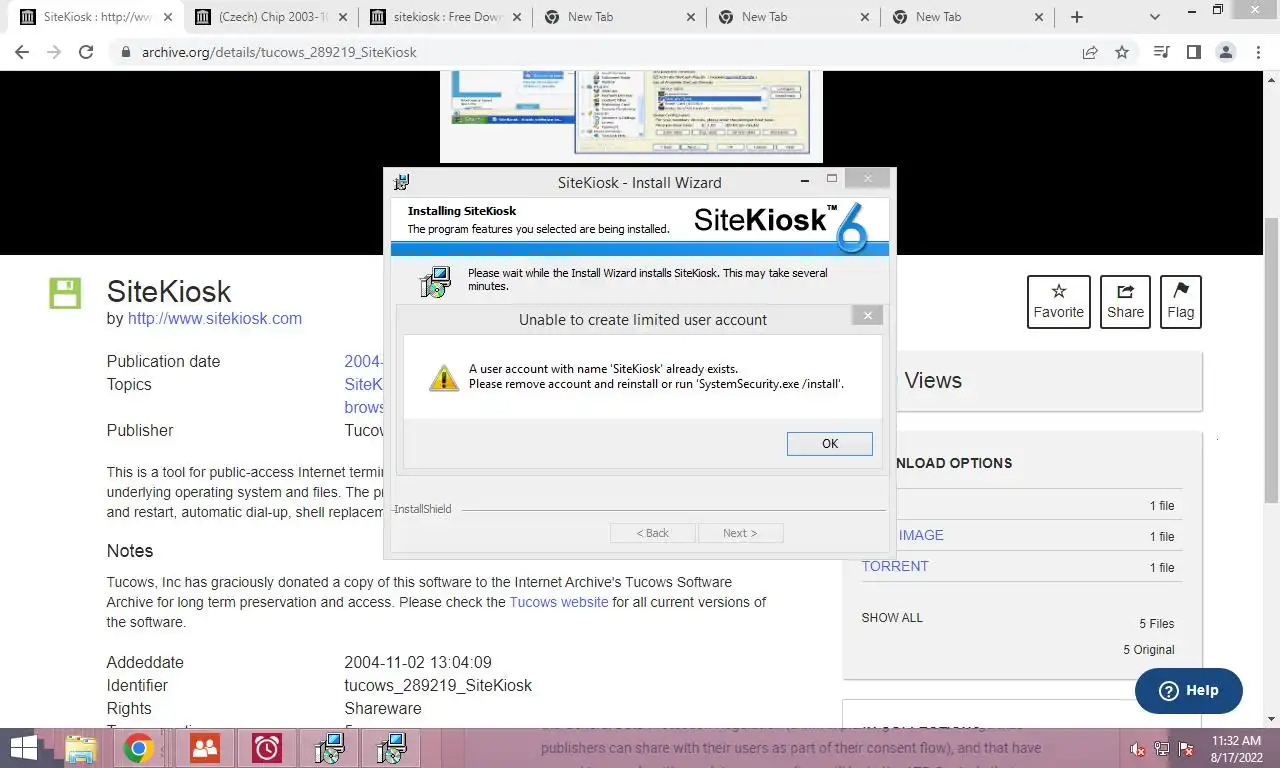
Task: Open the tab search dropdown arrow
Action: (1155, 17)
